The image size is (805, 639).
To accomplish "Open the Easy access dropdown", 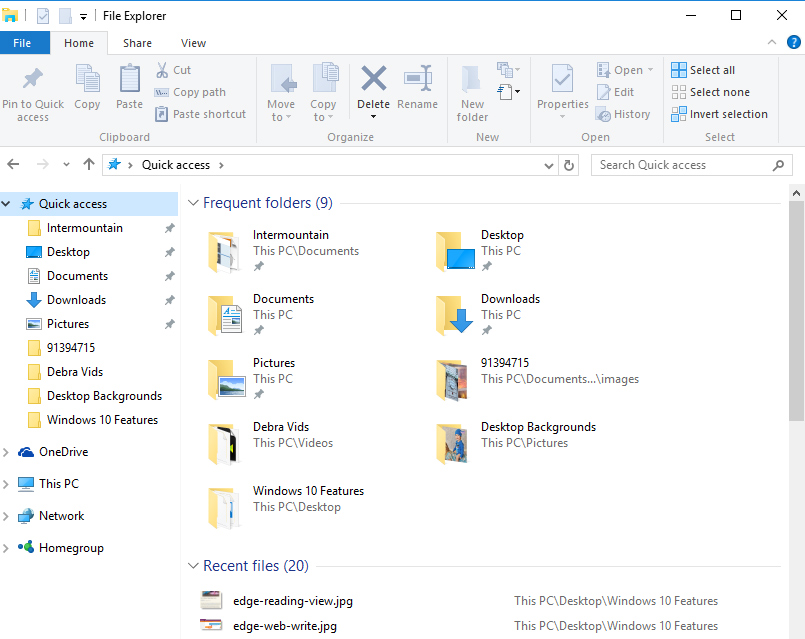I will (x=508, y=92).
